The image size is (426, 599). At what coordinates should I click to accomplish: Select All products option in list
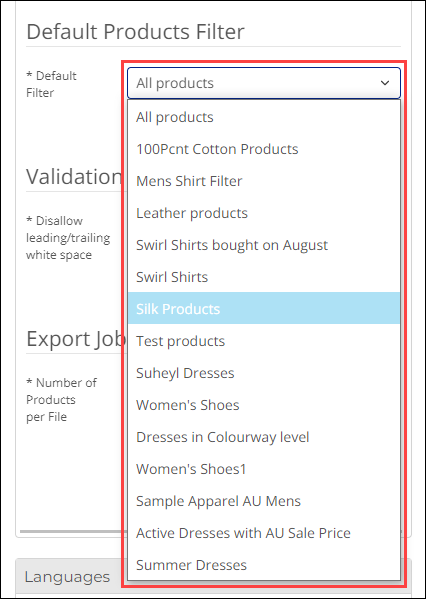[264, 117]
